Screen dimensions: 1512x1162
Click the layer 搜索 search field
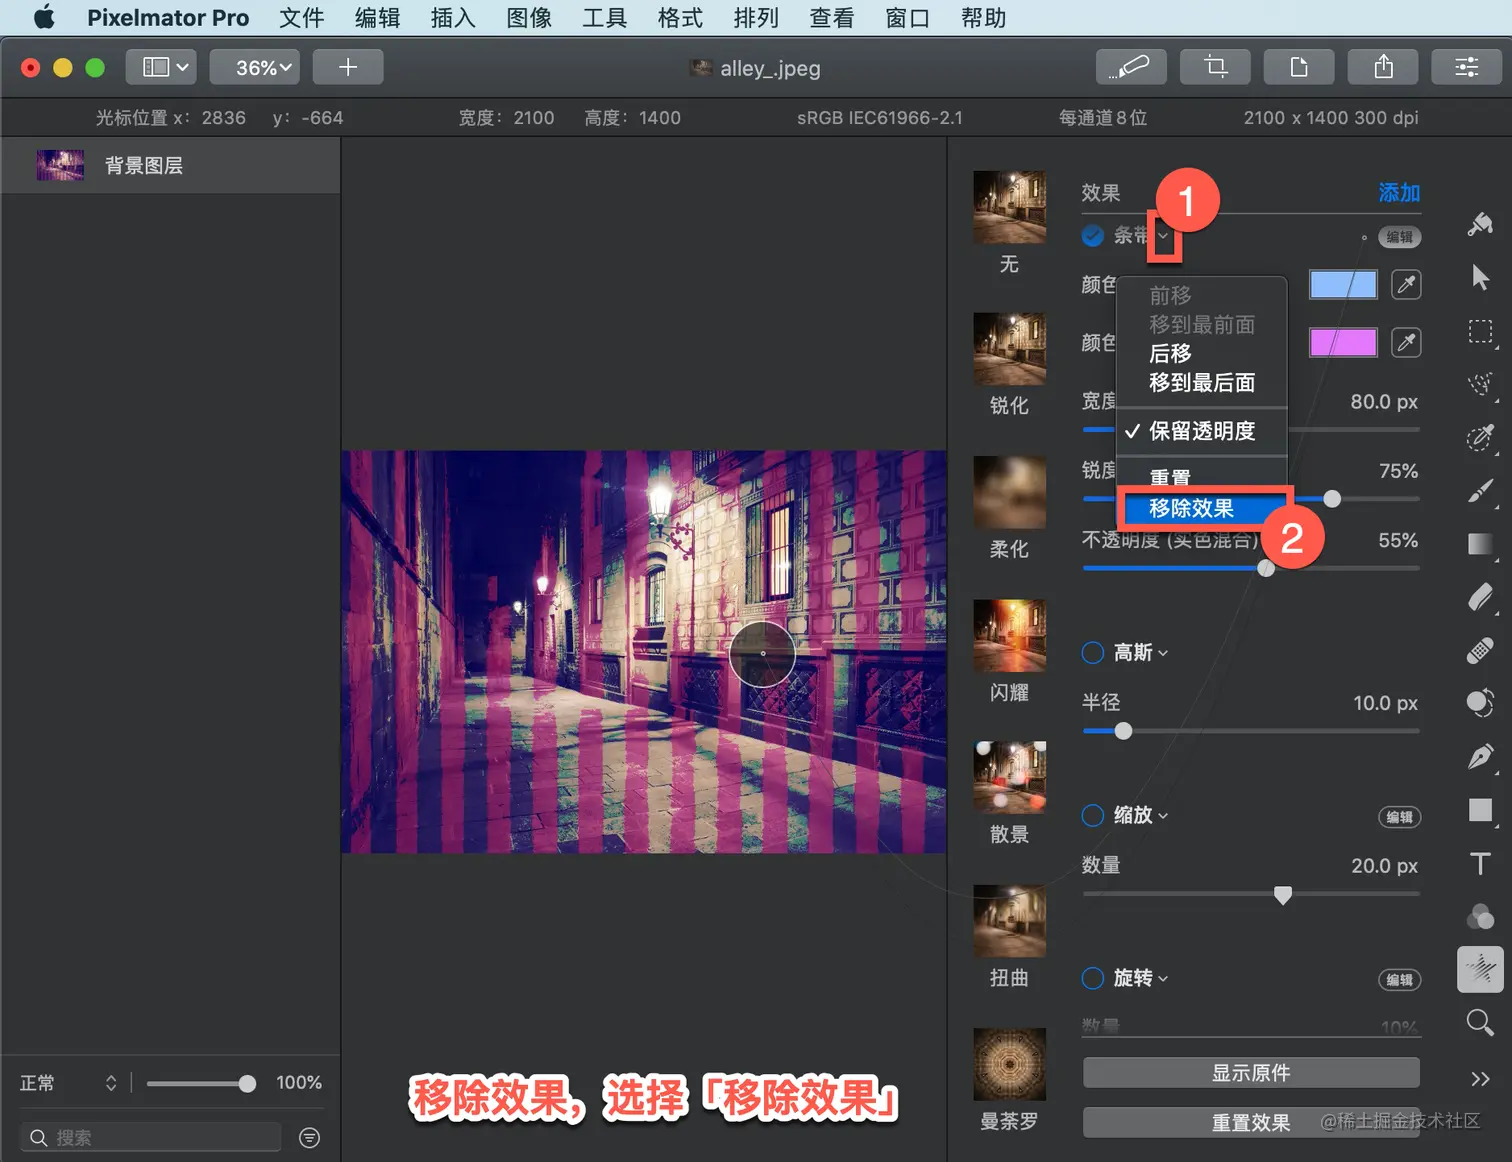click(x=150, y=1137)
